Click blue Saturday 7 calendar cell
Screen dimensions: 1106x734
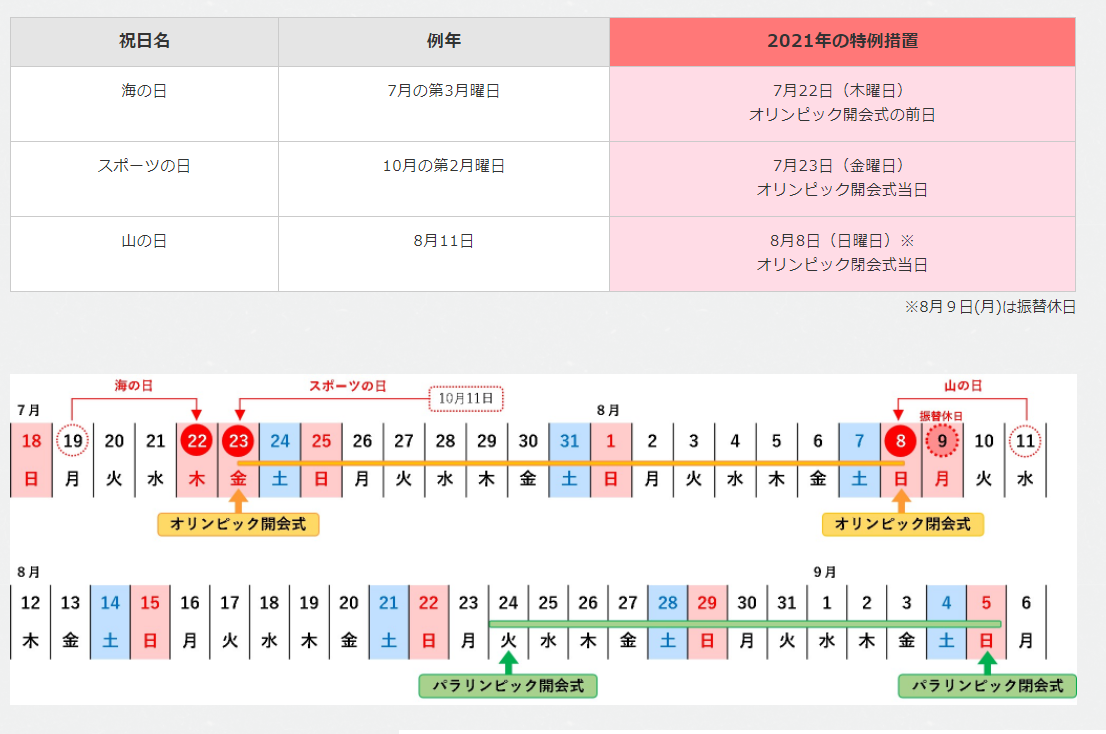(859, 460)
